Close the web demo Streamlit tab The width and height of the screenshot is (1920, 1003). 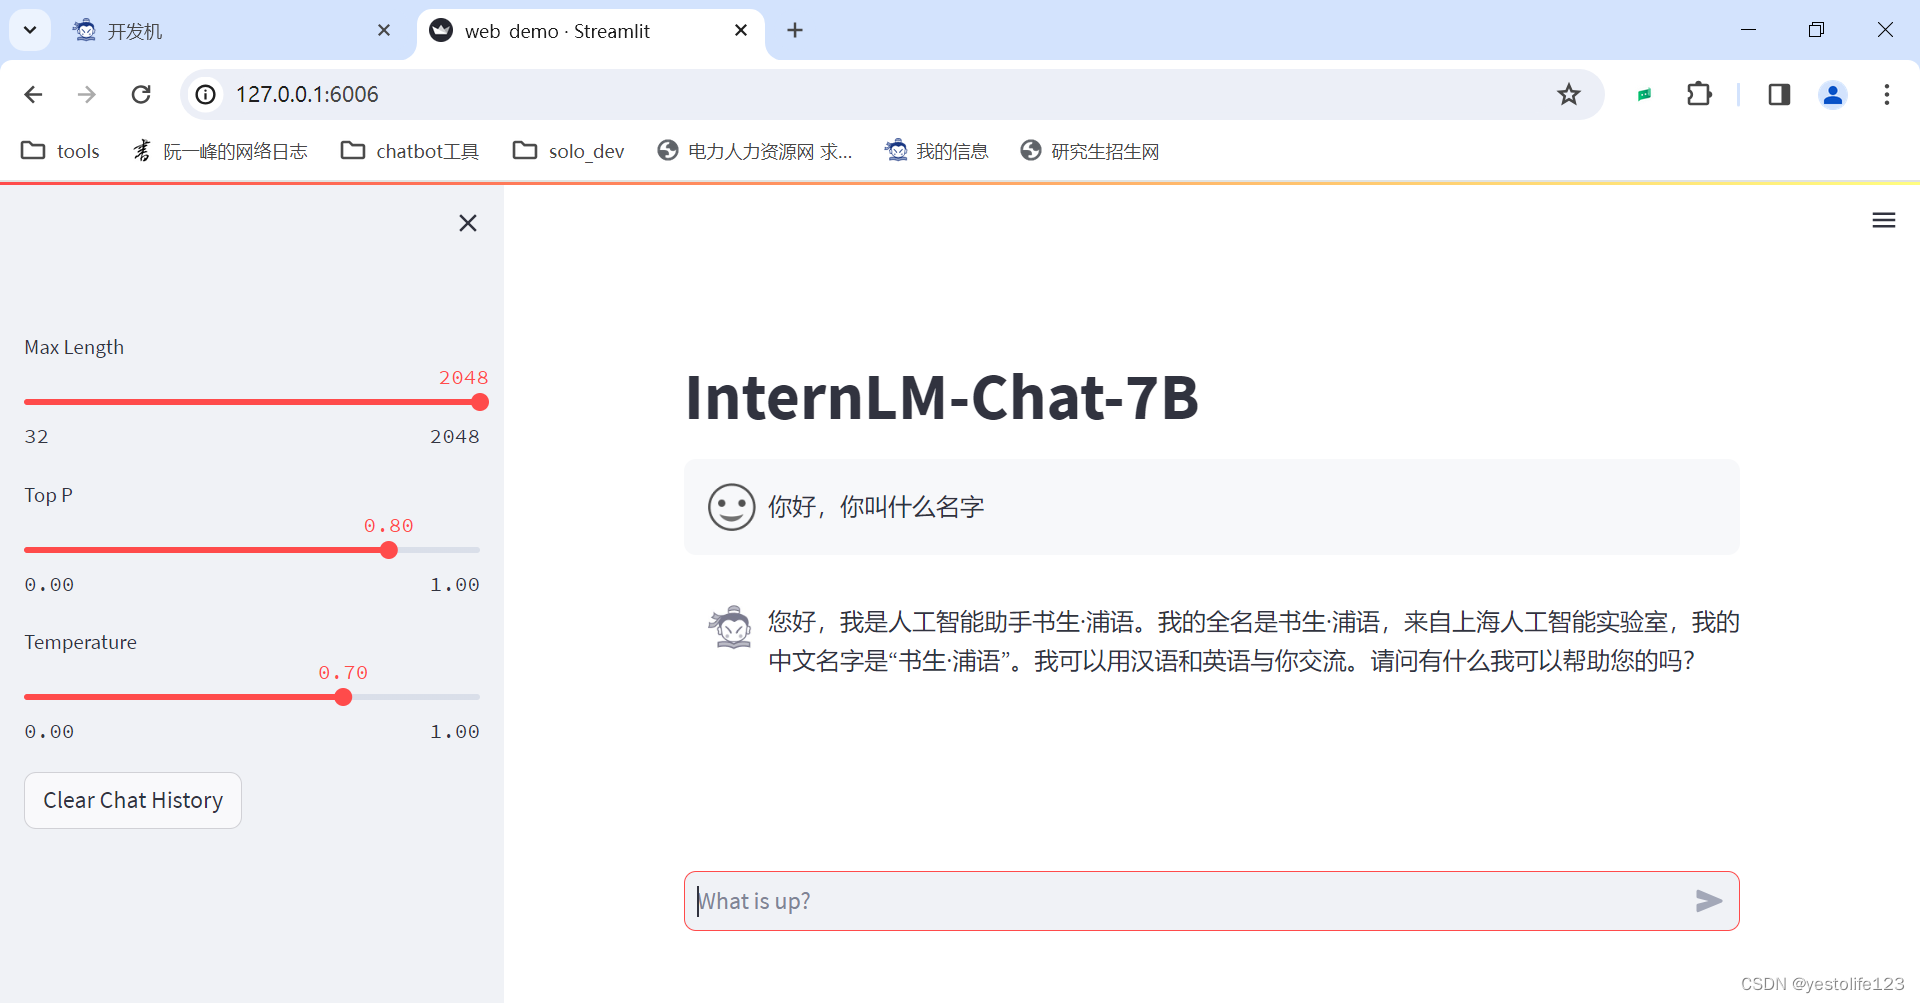click(741, 30)
